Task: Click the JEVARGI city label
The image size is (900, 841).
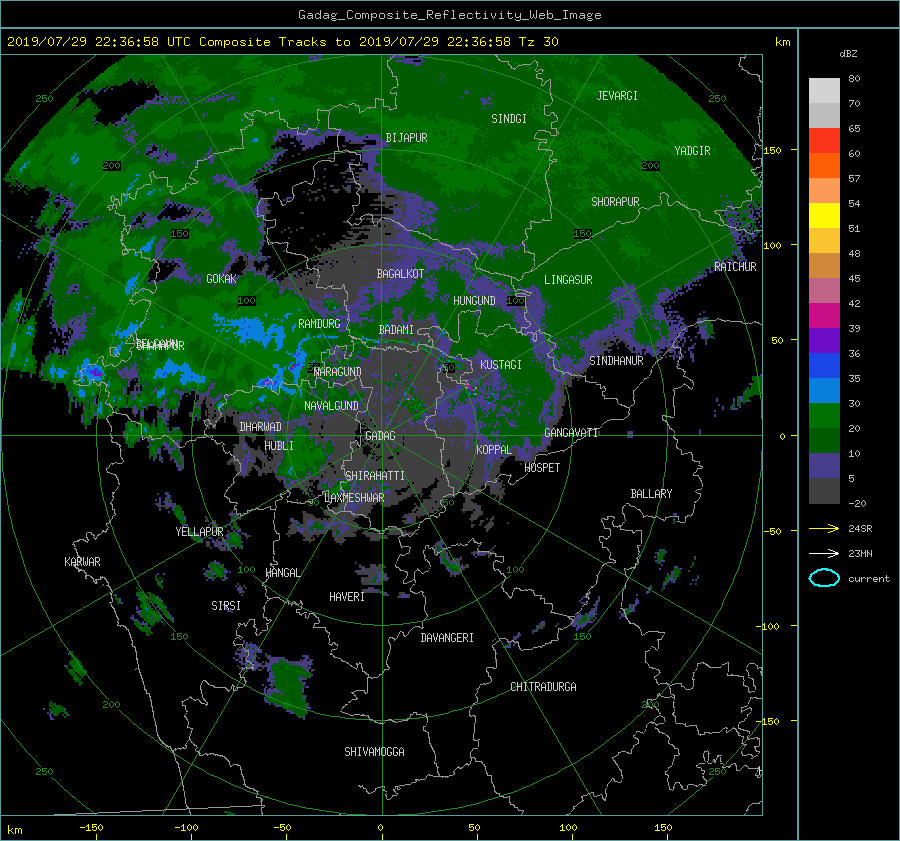Action: 617,96
